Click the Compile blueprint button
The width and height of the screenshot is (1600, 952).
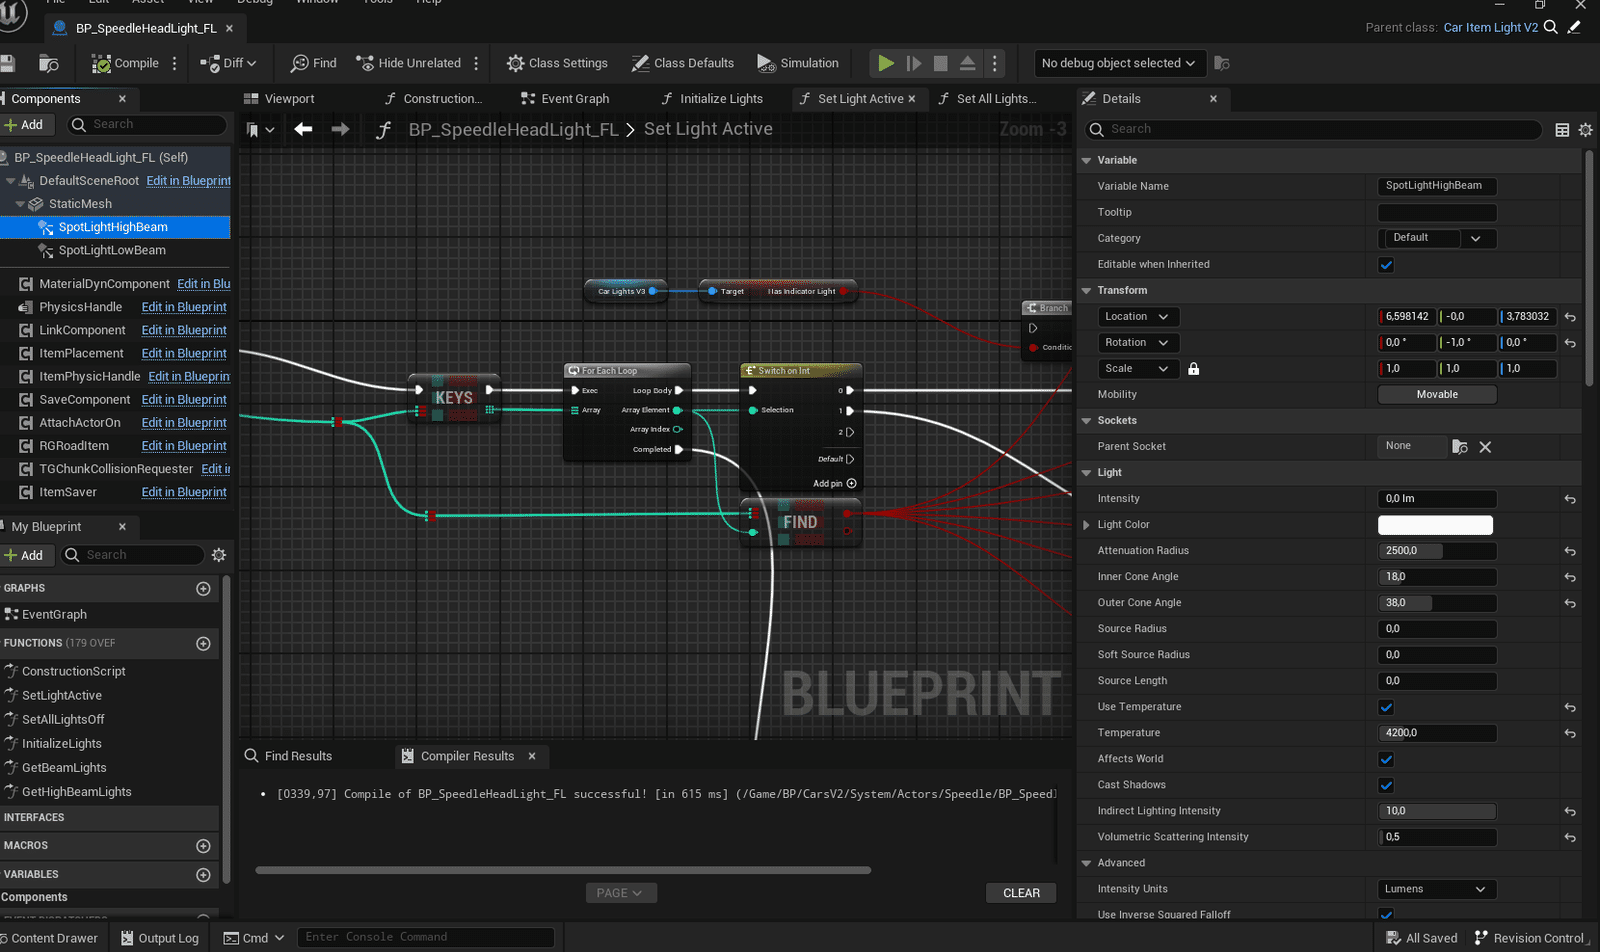(x=125, y=63)
